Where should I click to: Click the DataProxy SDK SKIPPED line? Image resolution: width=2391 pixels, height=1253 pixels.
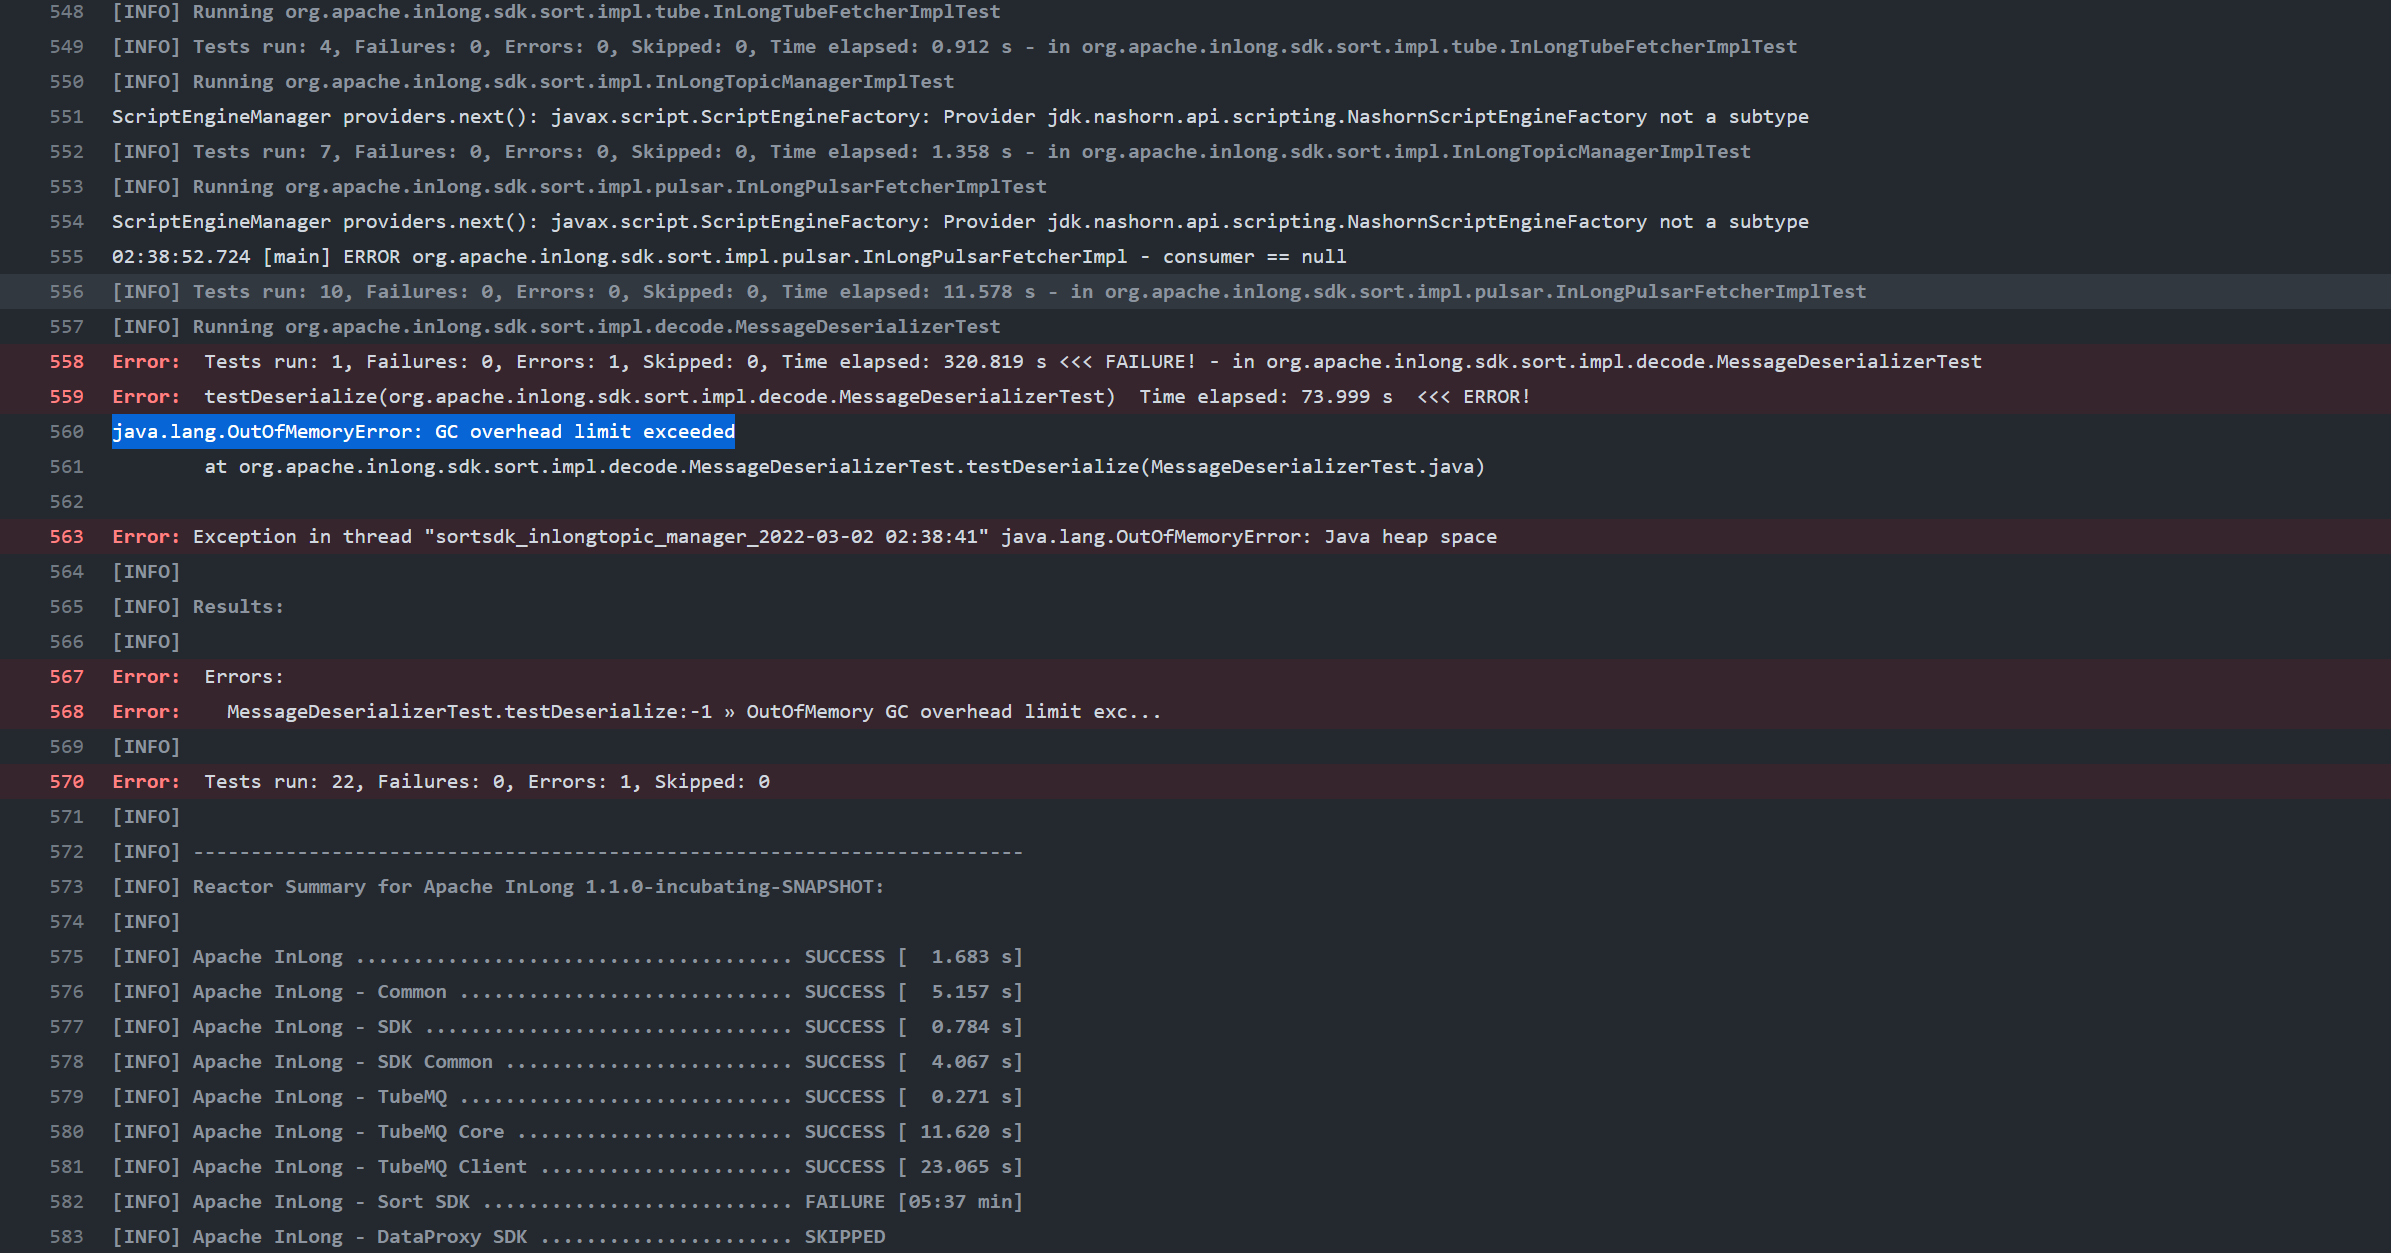(498, 1237)
